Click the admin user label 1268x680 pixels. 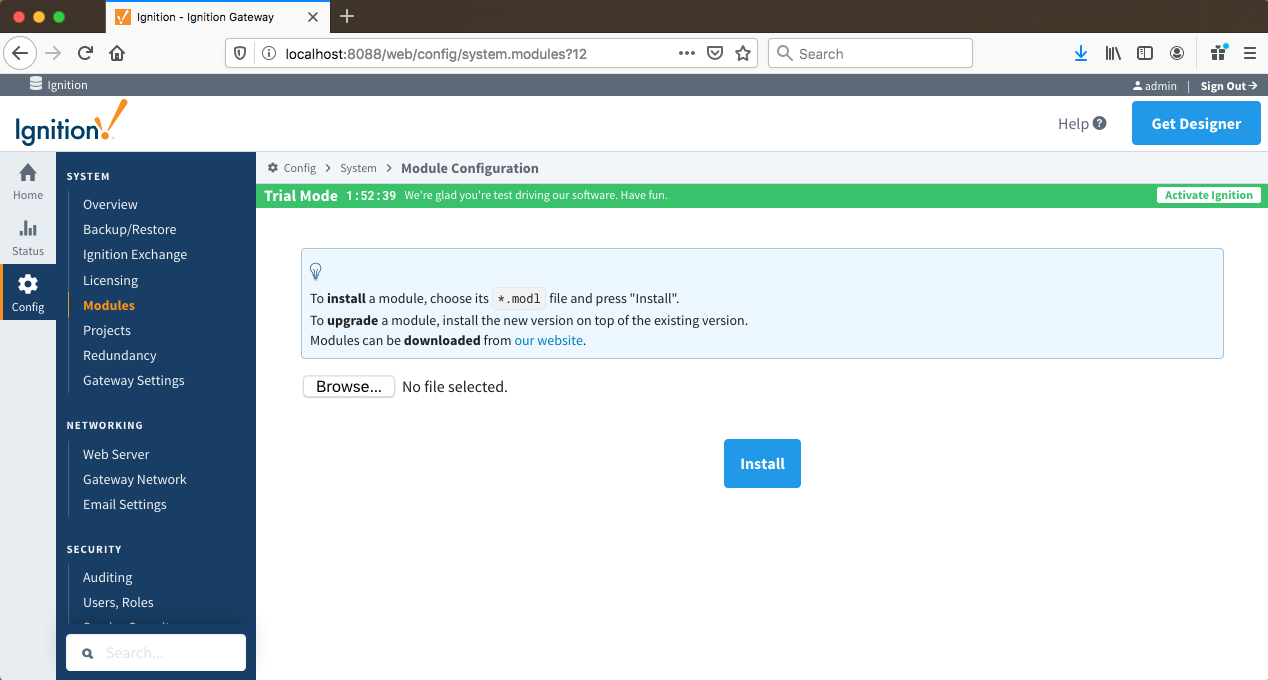click(x=1155, y=86)
